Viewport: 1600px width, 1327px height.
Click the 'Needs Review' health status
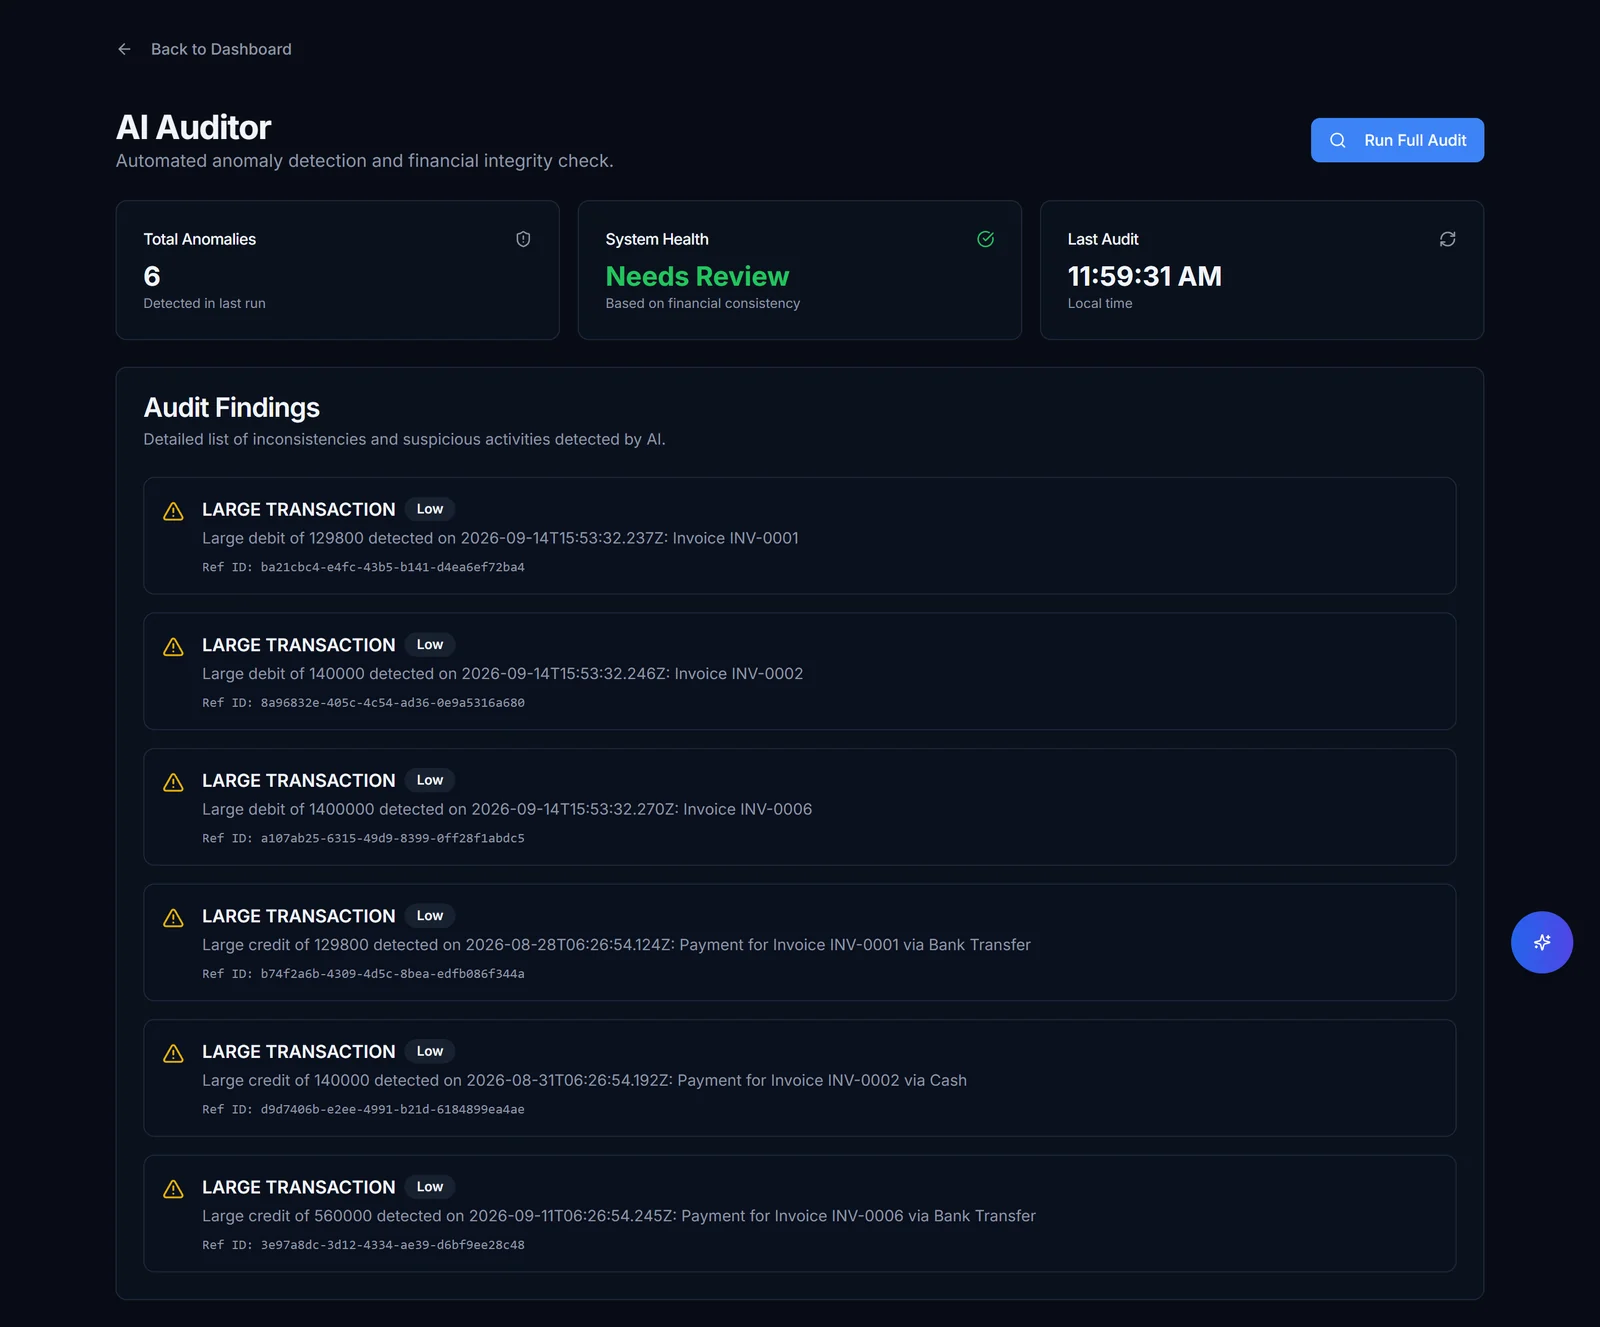click(697, 276)
